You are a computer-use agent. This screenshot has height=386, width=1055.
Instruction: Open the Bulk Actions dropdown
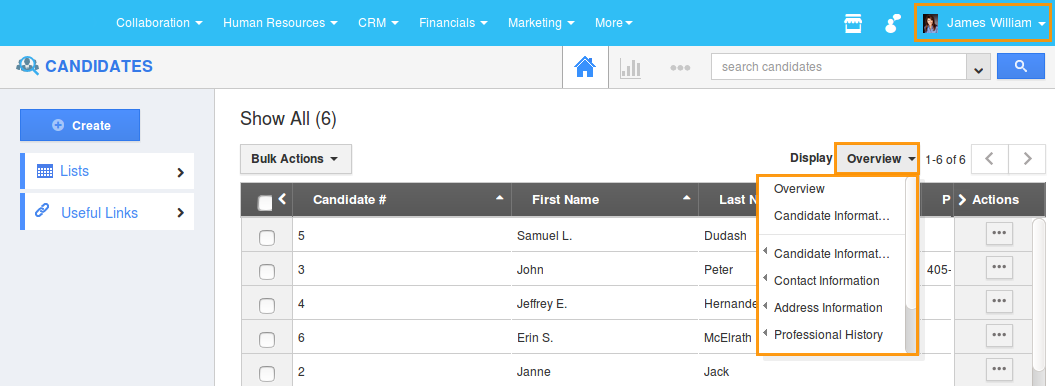[296, 159]
